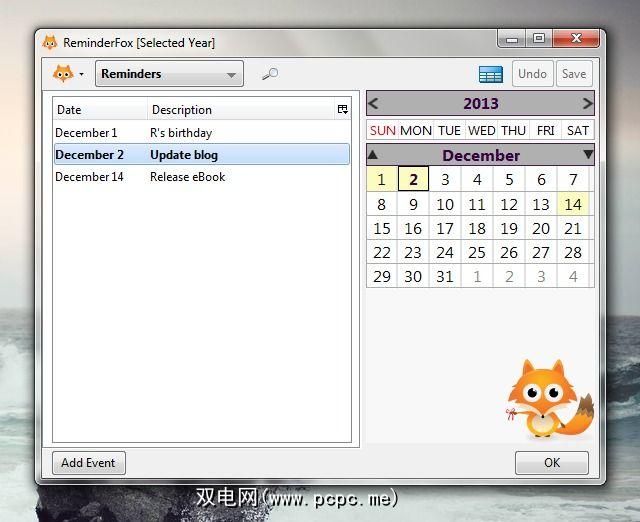
Task: Click the ReminderFox title bar fox icon
Action: tap(50, 42)
